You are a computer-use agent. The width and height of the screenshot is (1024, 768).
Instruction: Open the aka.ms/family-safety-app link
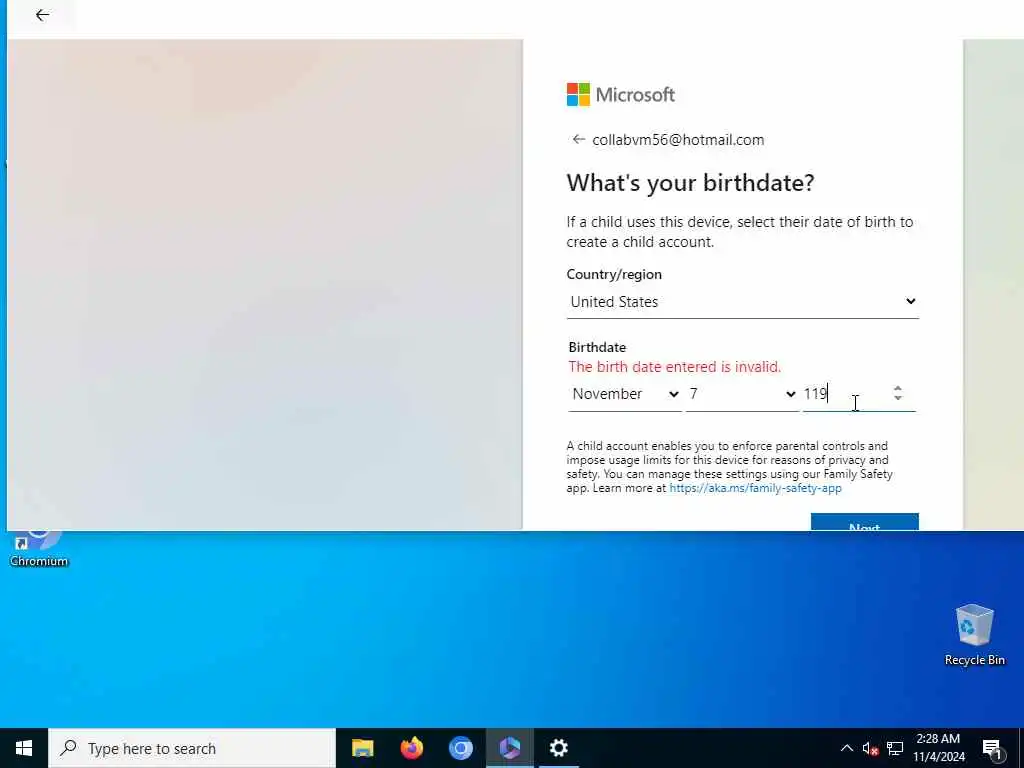tap(756, 488)
